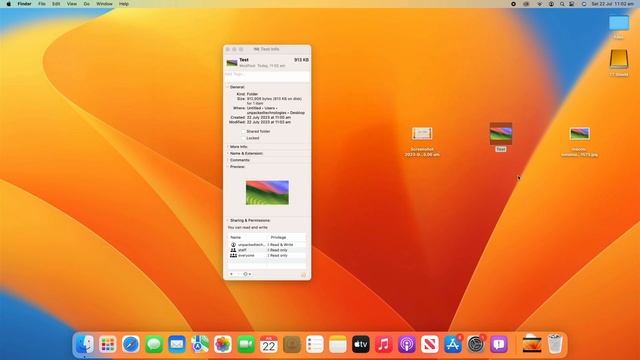Open FaceTime in the Dock
The width and height of the screenshot is (640, 360).
246,344
